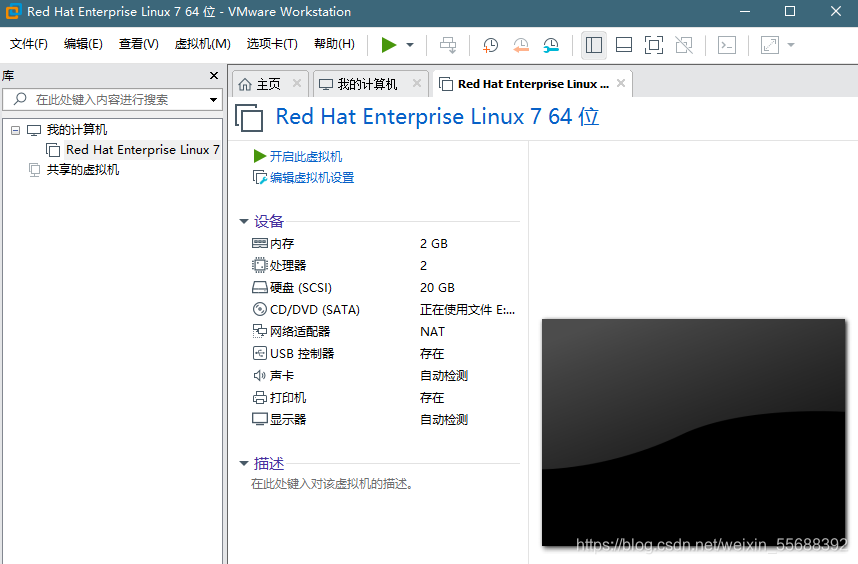This screenshot has height=564, width=858.
Task: Close the 主页 tab
Action: tap(297, 83)
